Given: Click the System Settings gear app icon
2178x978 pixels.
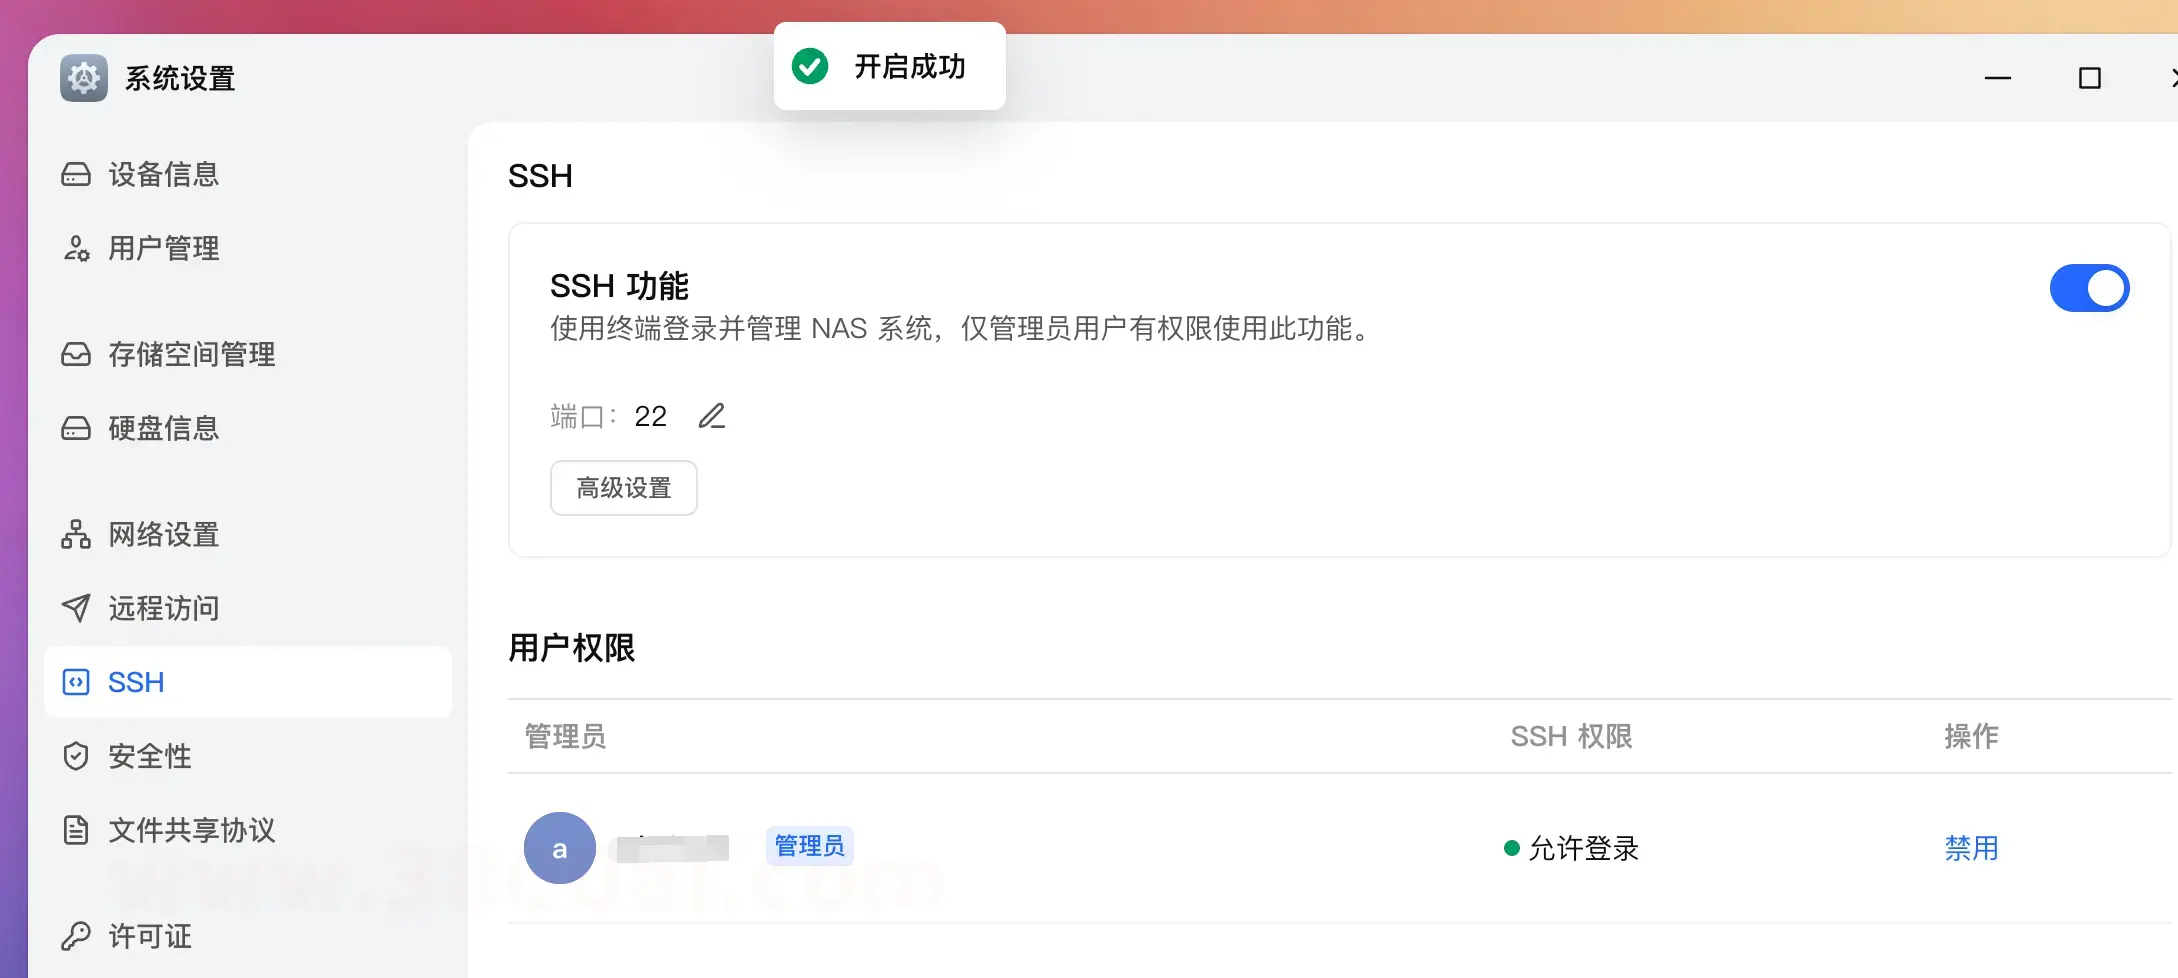Looking at the screenshot, I should [x=84, y=78].
